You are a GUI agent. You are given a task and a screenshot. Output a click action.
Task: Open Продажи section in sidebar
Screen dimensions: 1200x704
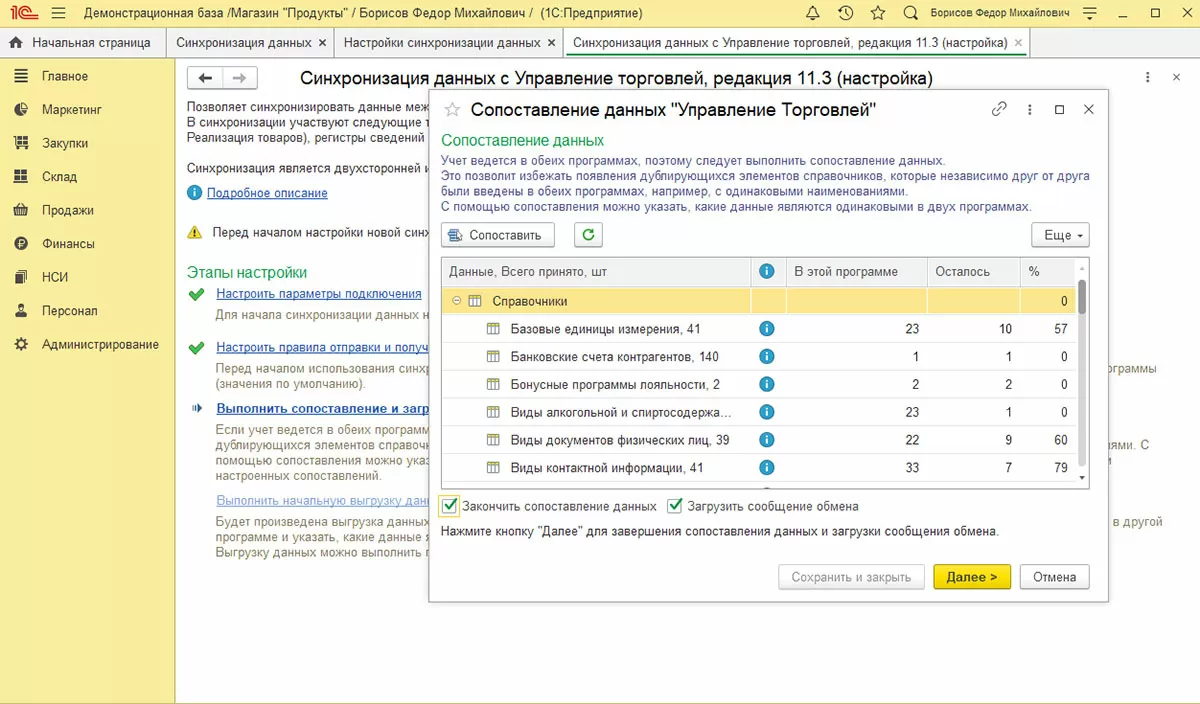[x=67, y=210]
